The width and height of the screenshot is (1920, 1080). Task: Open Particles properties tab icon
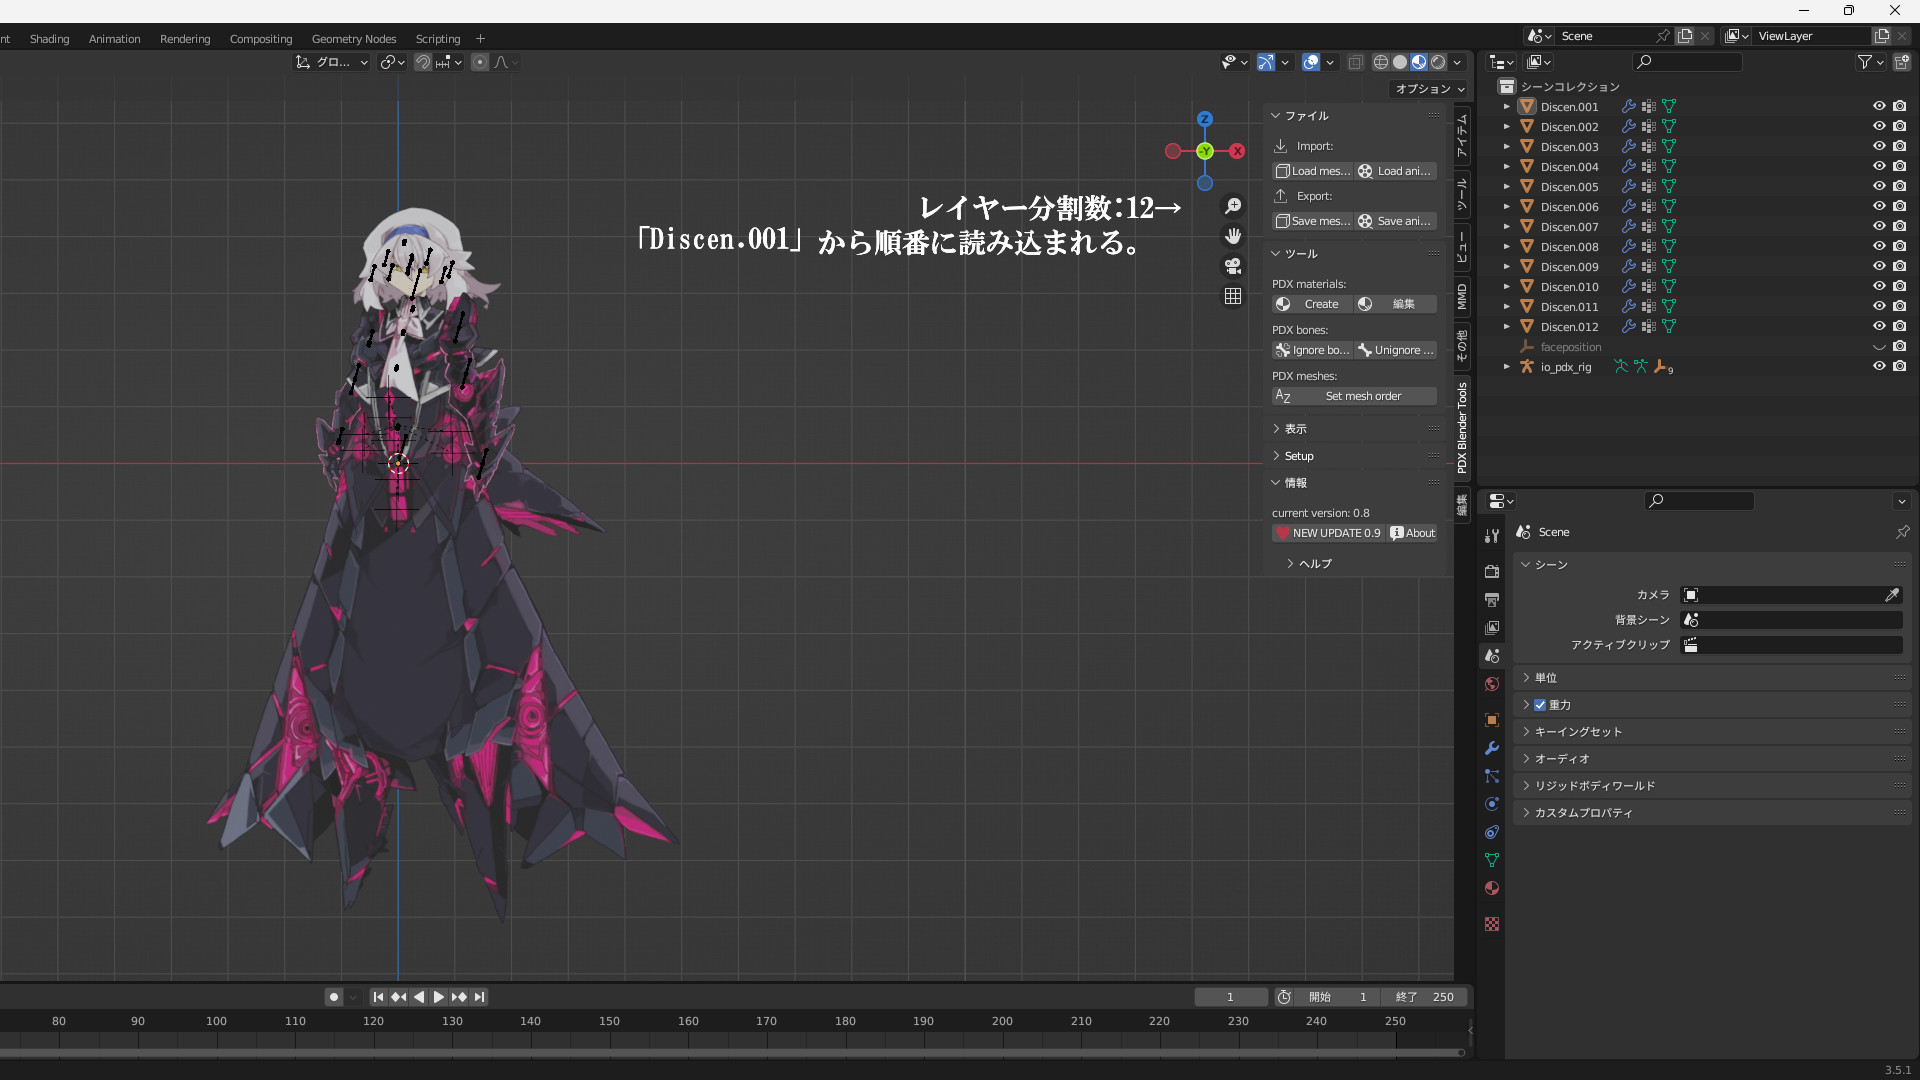[x=1492, y=776]
